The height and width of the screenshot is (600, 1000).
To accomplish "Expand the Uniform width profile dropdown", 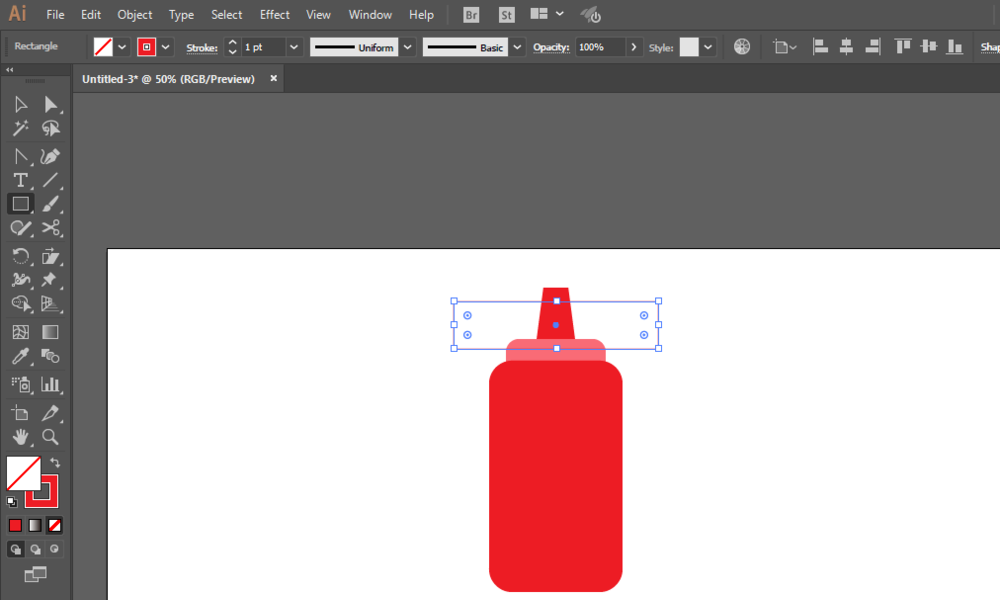I will pyautogui.click(x=408, y=47).
